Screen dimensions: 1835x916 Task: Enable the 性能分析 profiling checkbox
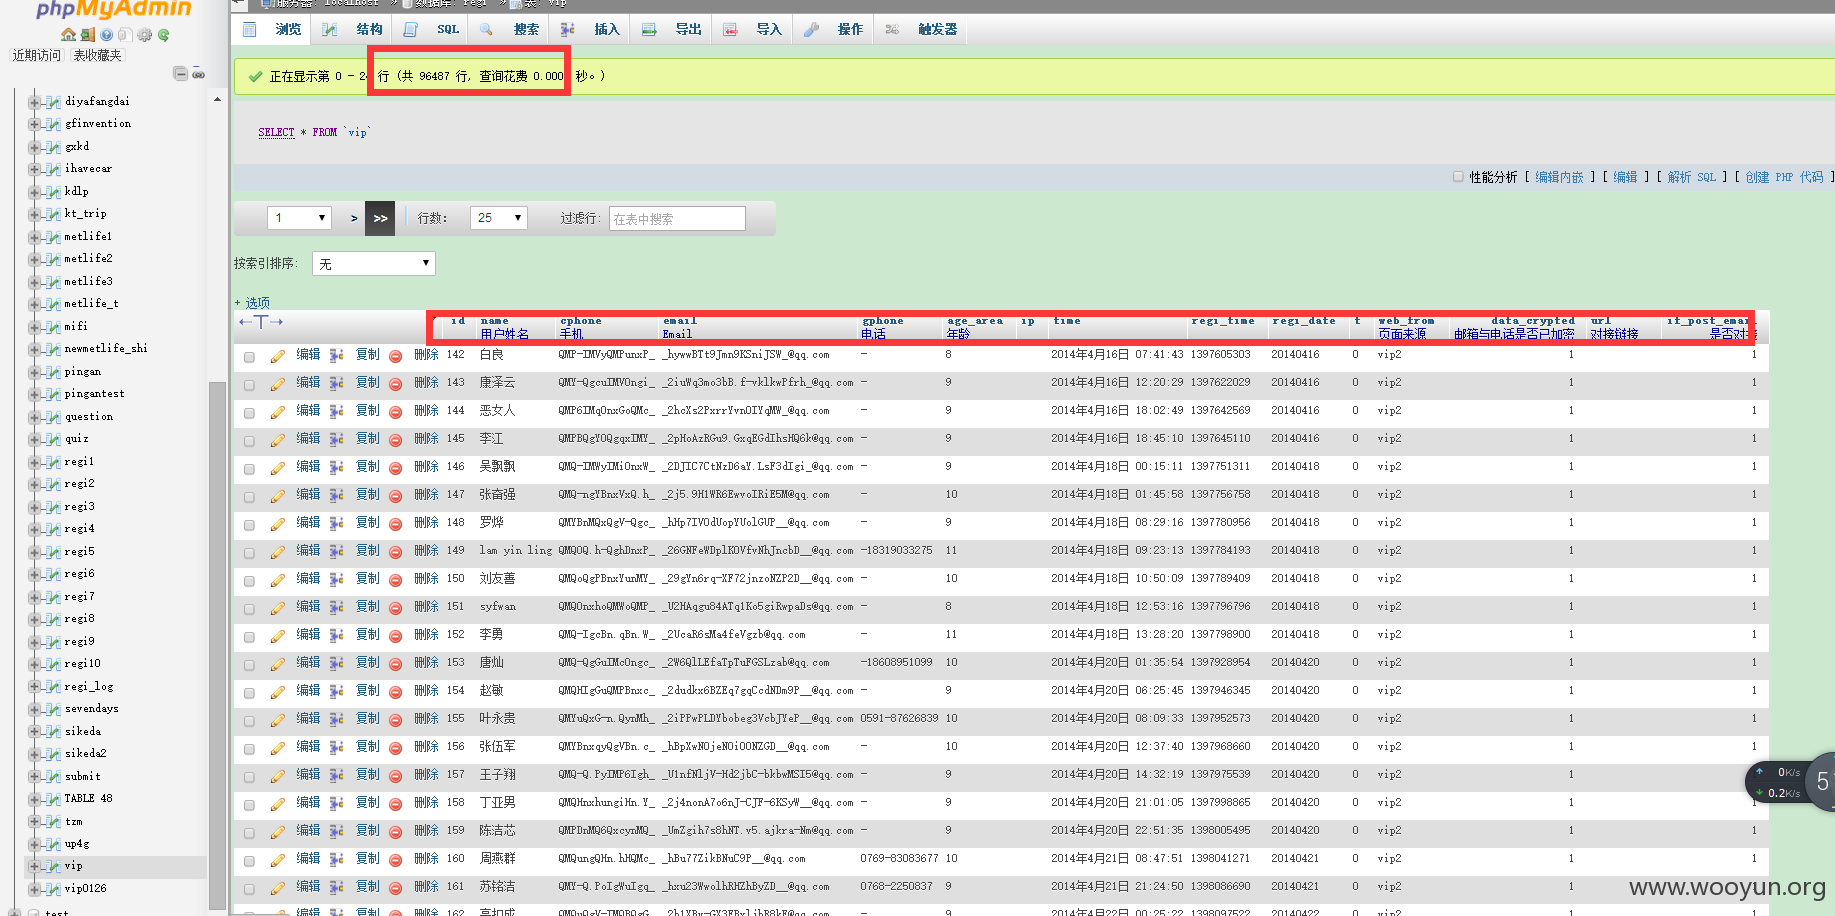click(1458, 177)
